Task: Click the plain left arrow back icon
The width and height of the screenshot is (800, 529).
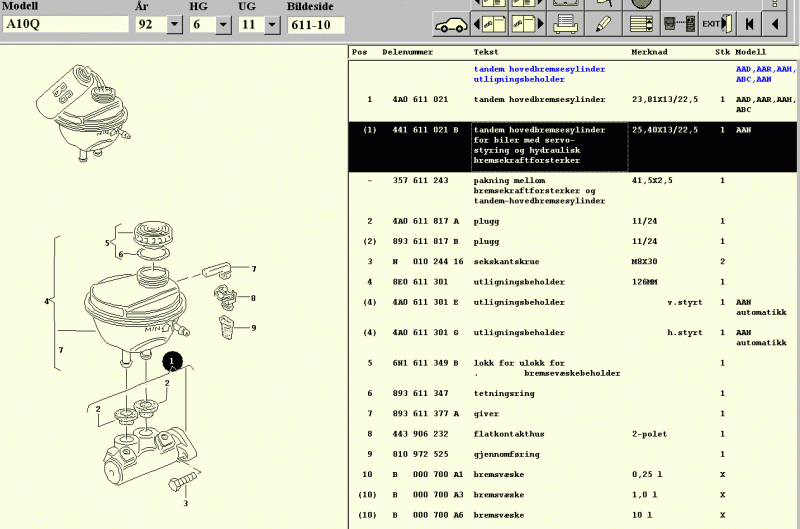Action: click(x=777, y=23)
